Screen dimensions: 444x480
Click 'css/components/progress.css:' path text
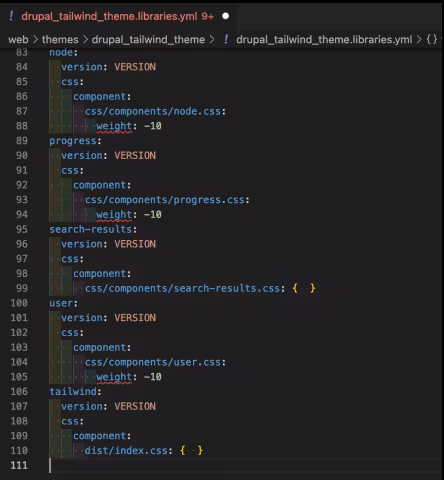(x=167, y=200)
